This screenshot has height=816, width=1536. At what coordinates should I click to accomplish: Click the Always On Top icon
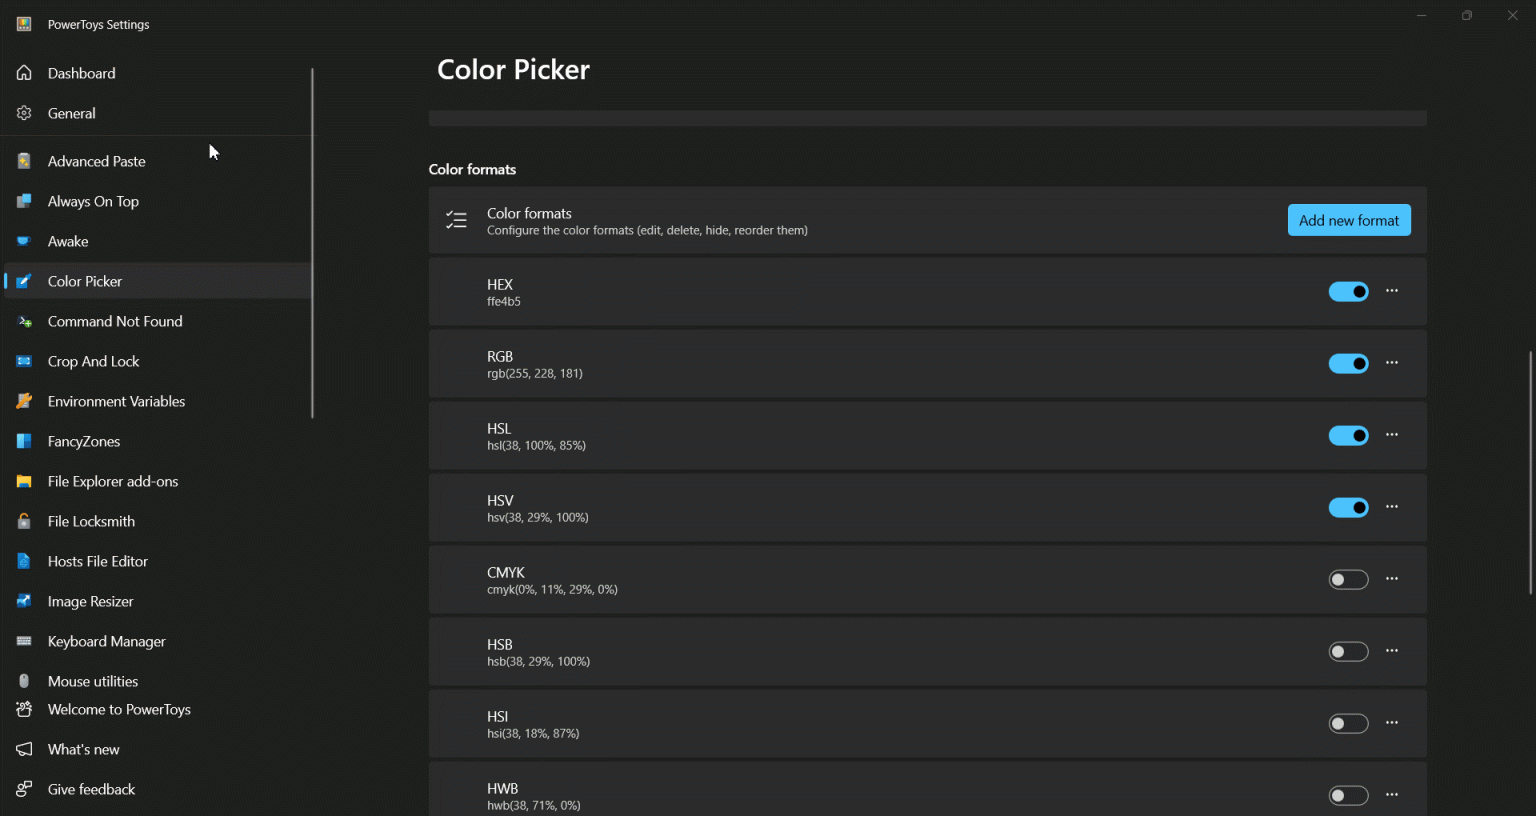(x=23, y=201)
